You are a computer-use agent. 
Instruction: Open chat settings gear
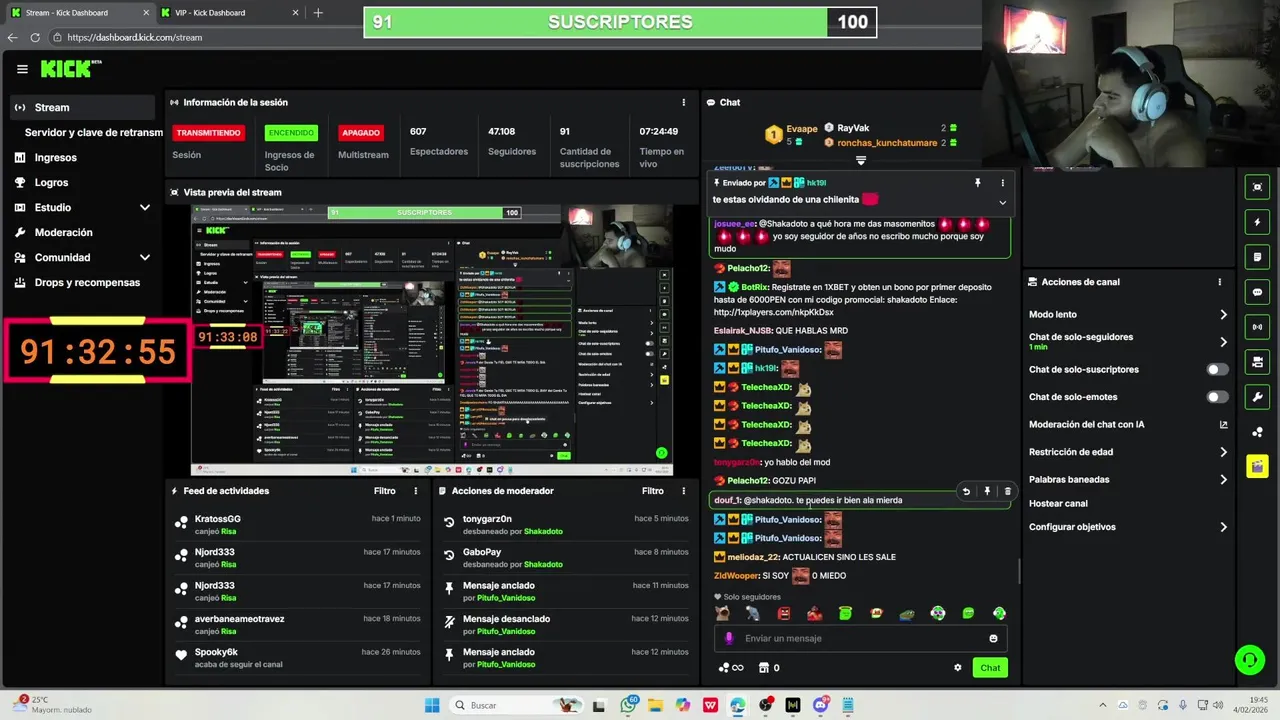point(957,668)
